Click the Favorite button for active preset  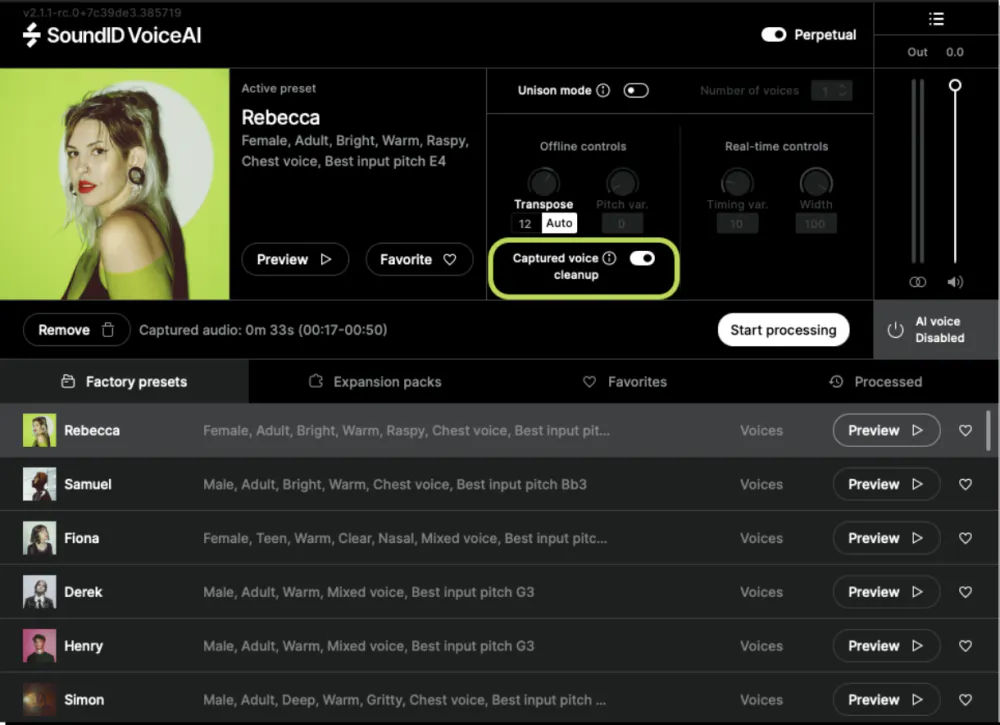pyautogui.click(x=419, y=260)
